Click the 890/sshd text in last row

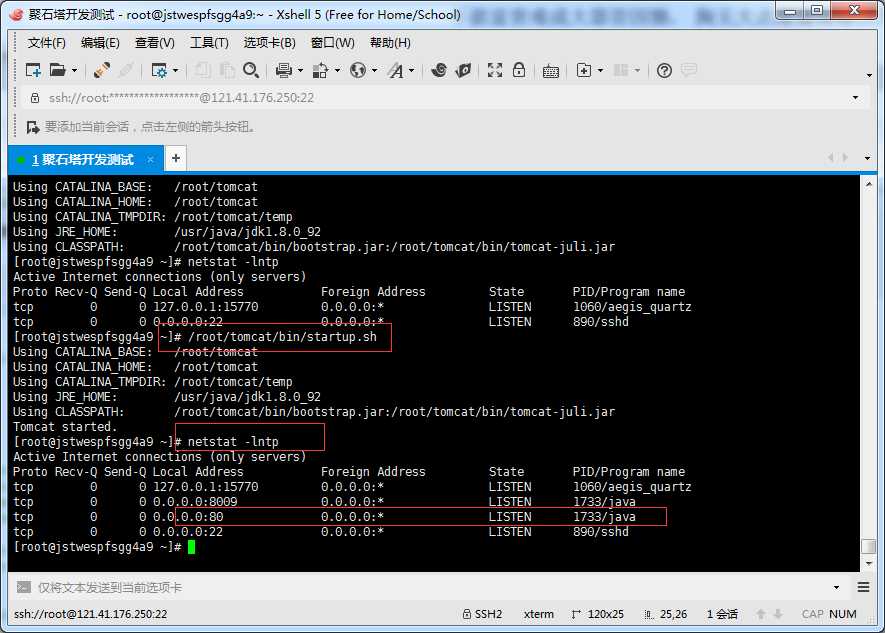pos(601,531)
